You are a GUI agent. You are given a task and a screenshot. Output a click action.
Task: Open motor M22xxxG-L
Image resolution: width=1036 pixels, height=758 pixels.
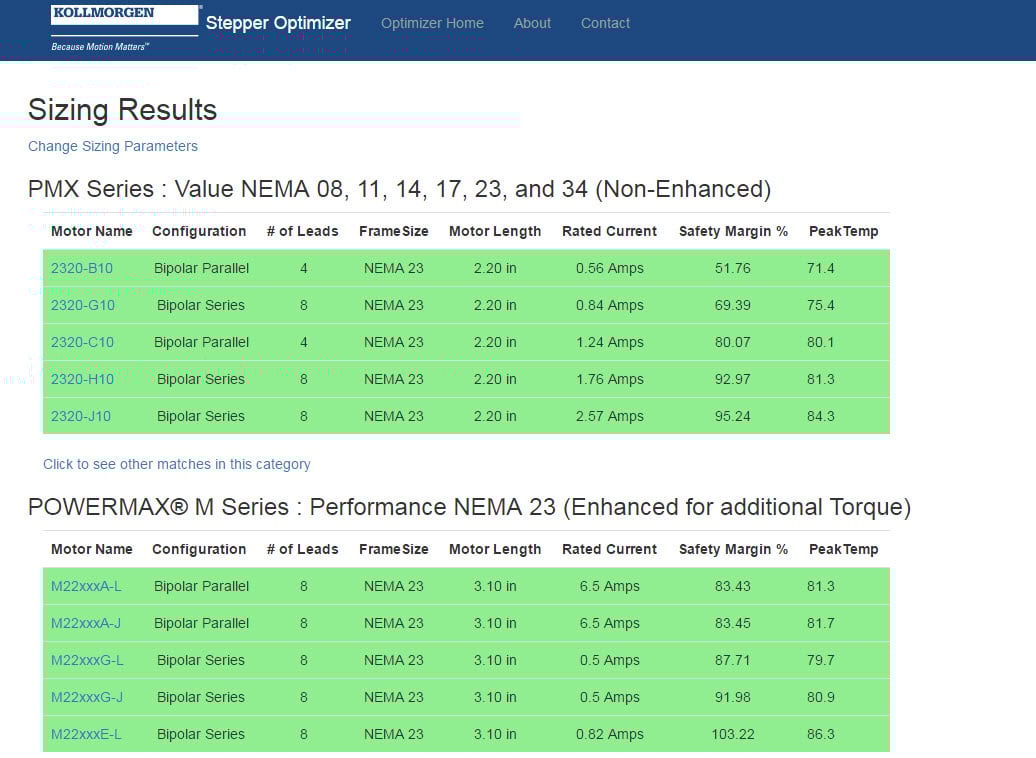point(87,660)
